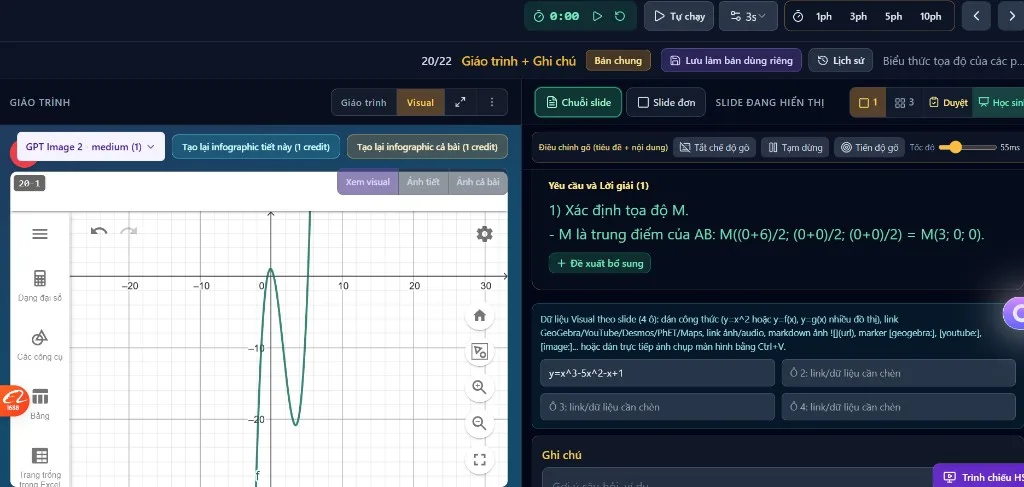Screen dimensions: 1024x487
Task: Go to next slide with right chevron
Action: (x=1011, y=16)
